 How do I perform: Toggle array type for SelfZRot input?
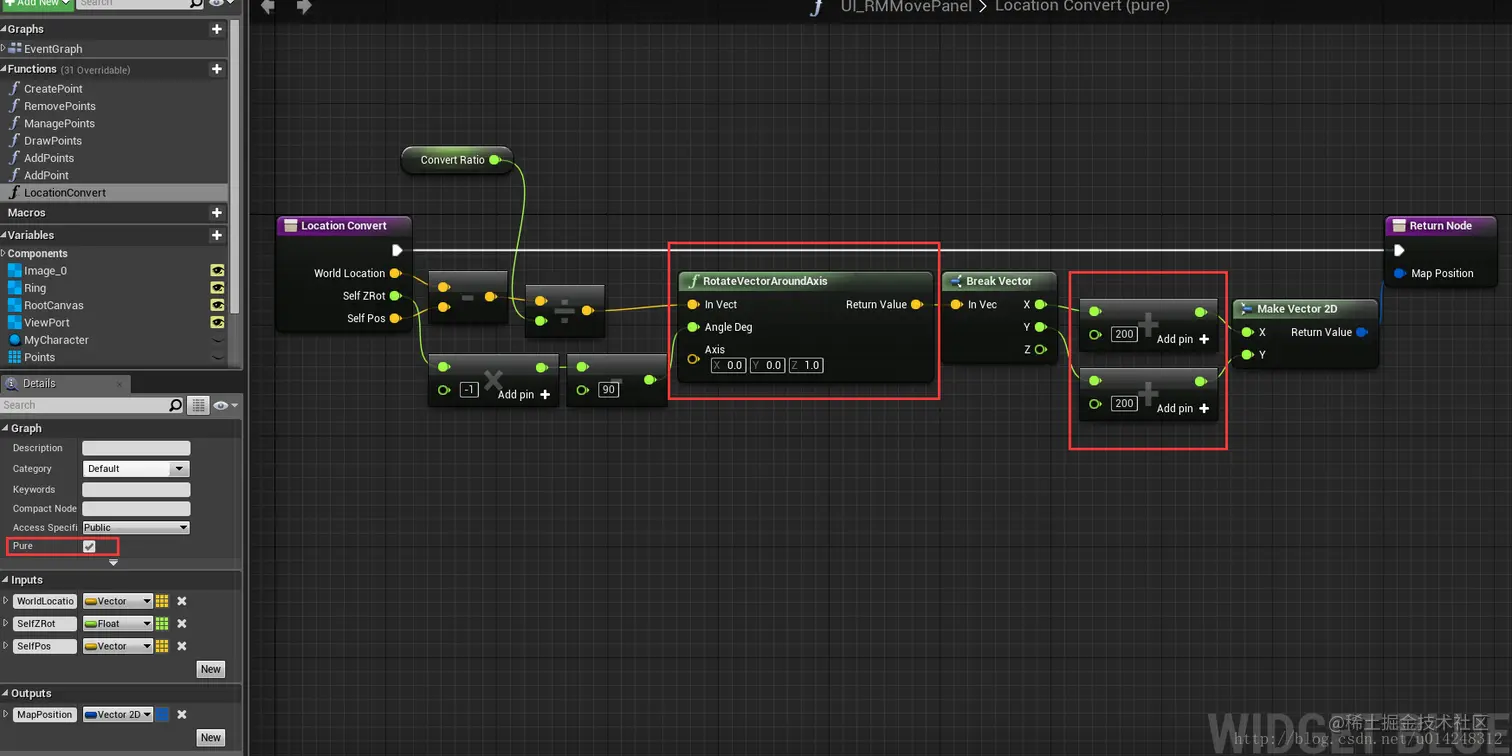162,624
